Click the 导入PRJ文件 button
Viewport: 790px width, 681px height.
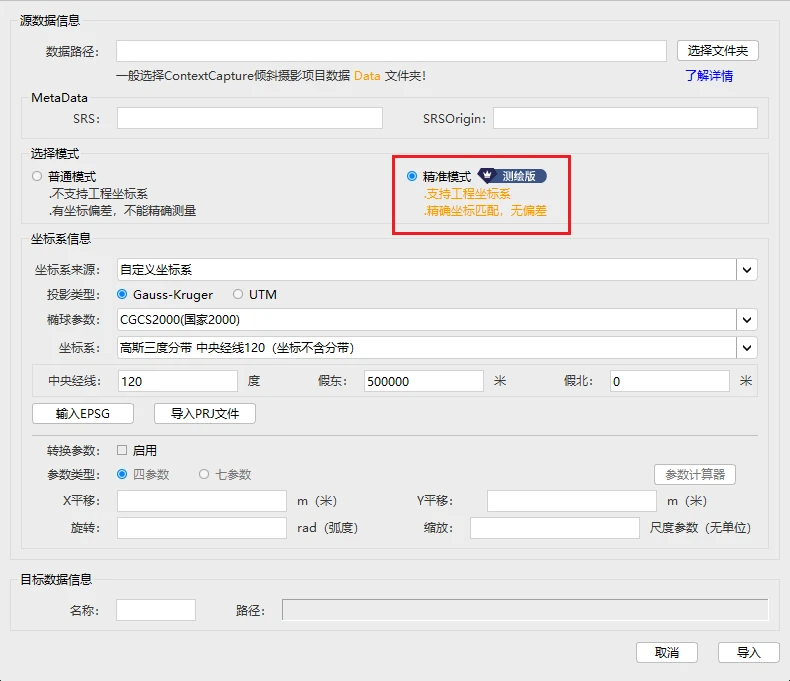(x=205, y=414)
